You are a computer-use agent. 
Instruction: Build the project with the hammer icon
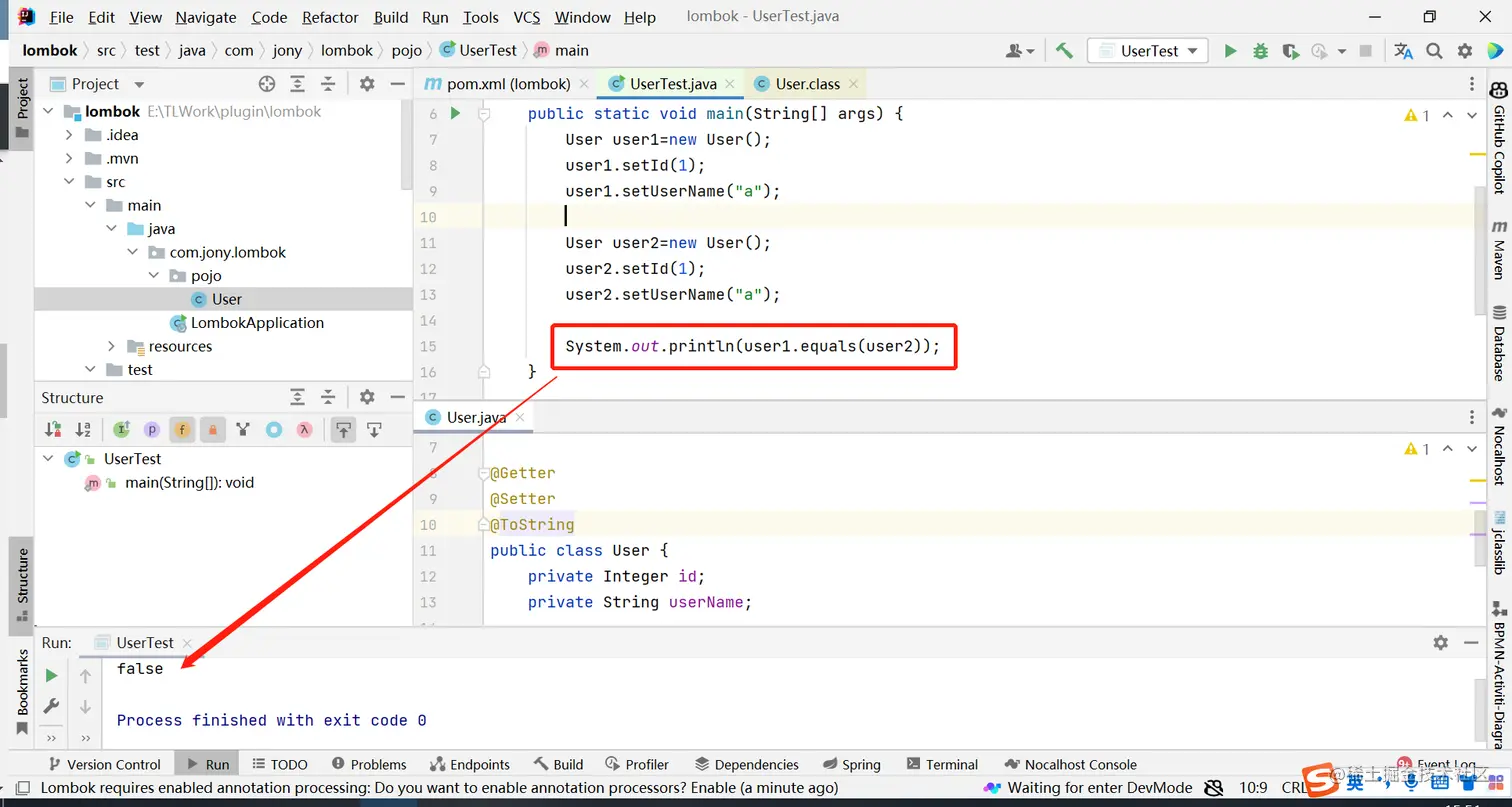(1064, 51)
